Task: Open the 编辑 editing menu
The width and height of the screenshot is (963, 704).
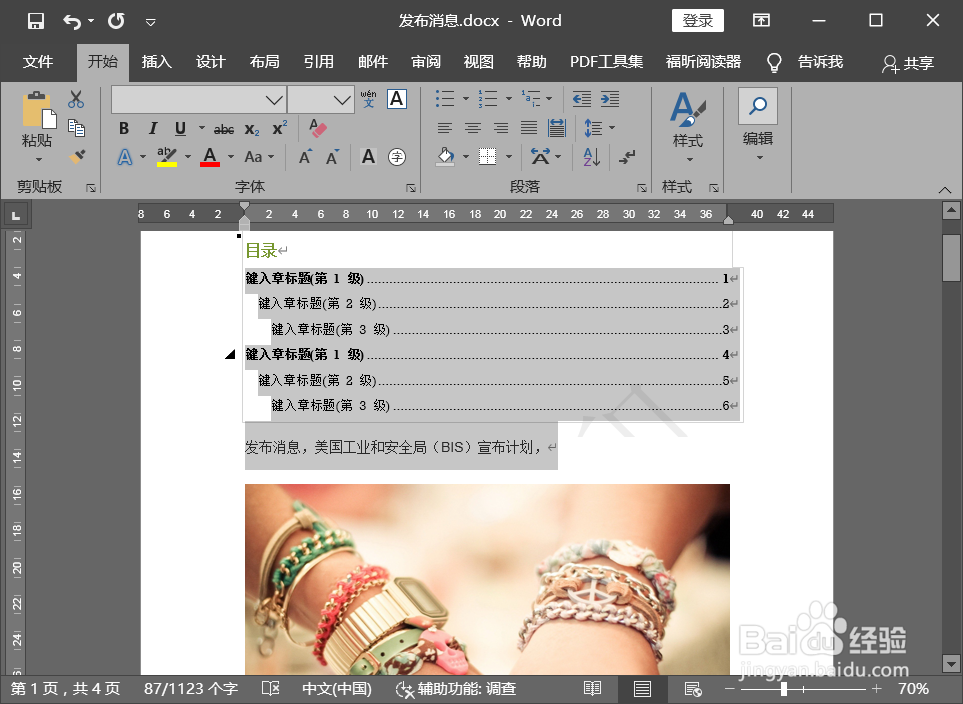Action: click(x=758, y=125)
